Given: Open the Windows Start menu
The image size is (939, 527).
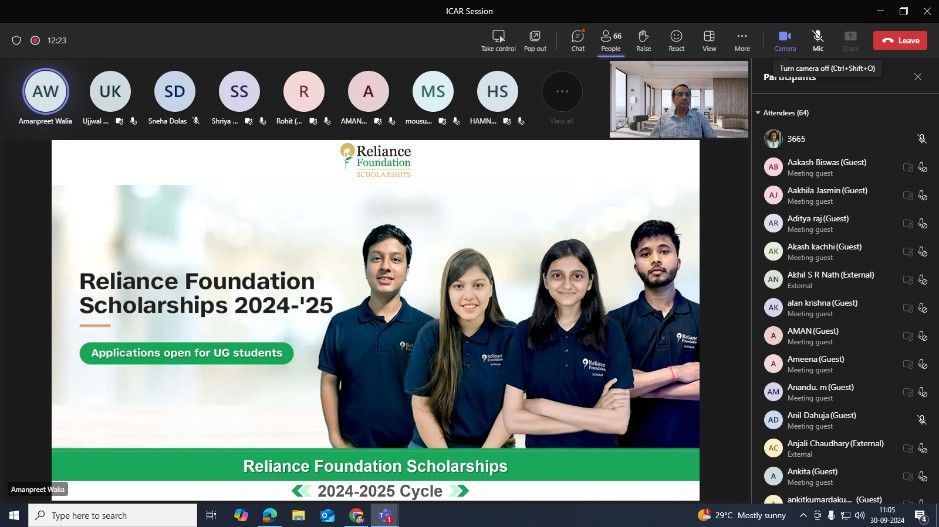Looking at the screenshot, I should point(14,515).
